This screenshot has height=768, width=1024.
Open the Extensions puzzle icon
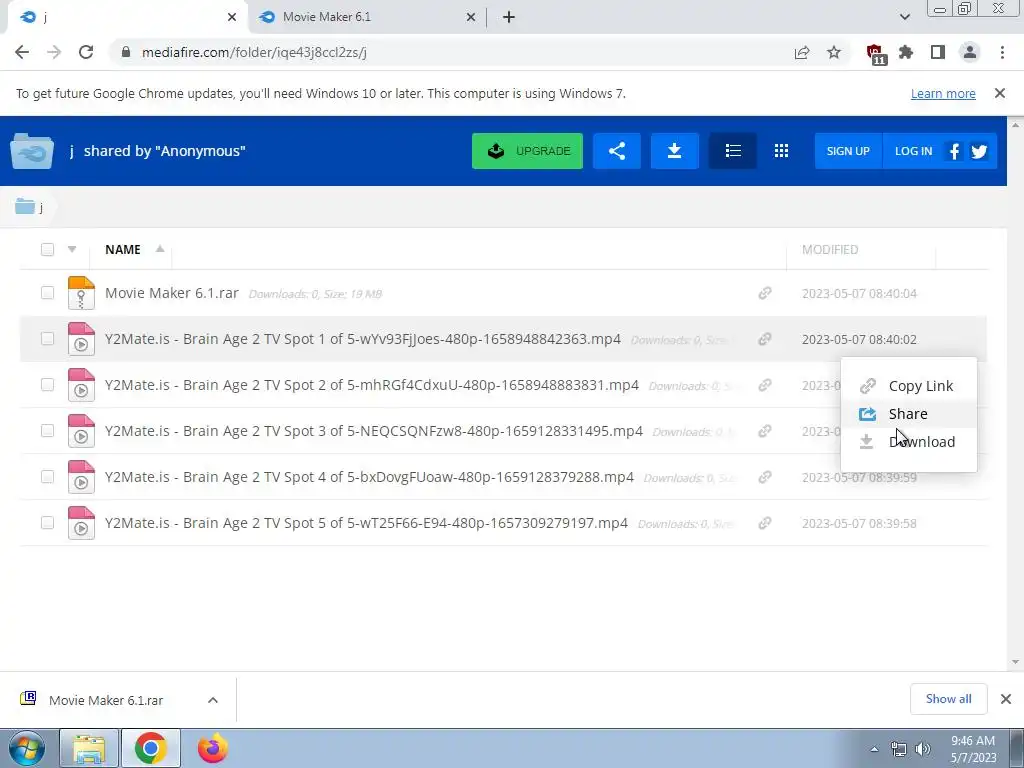906,52
